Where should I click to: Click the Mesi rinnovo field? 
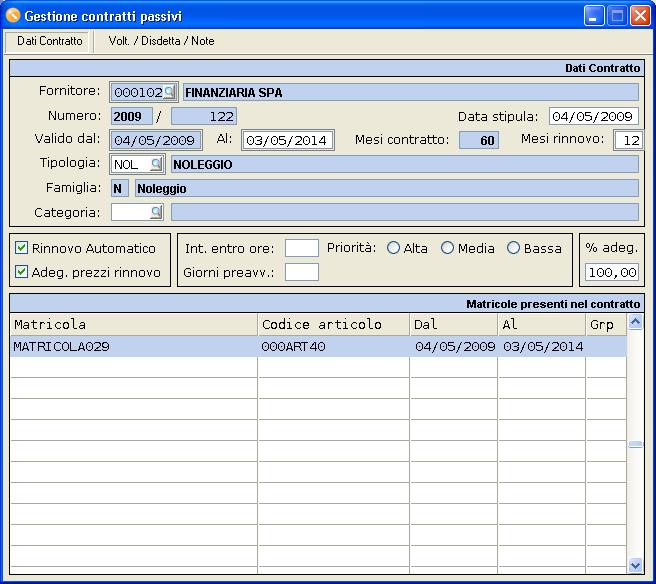pyautogui.click(x=628, y=140)
